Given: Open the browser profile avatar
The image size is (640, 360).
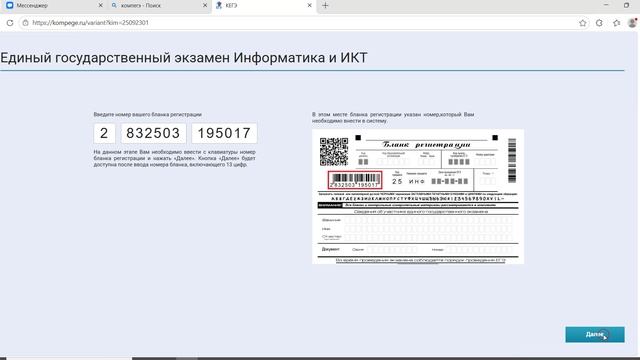Looking at the screenshot, I should click(633, 23).
